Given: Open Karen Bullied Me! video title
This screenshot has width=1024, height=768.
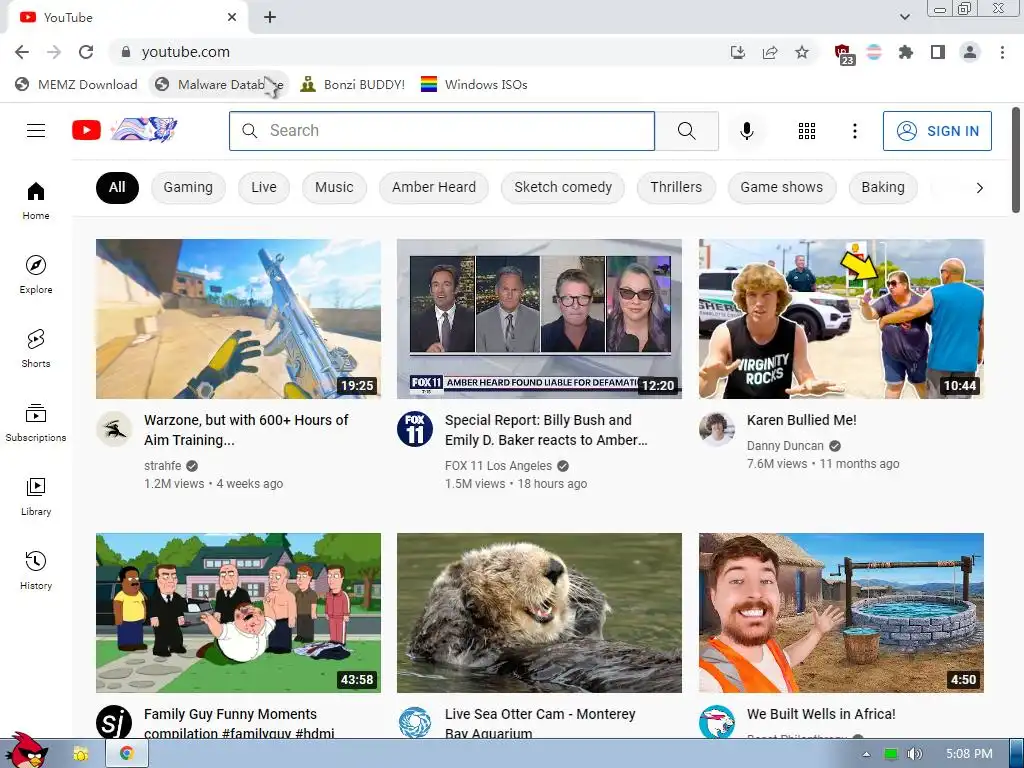Looking at the screenshot, I should [x=801, y=420].
